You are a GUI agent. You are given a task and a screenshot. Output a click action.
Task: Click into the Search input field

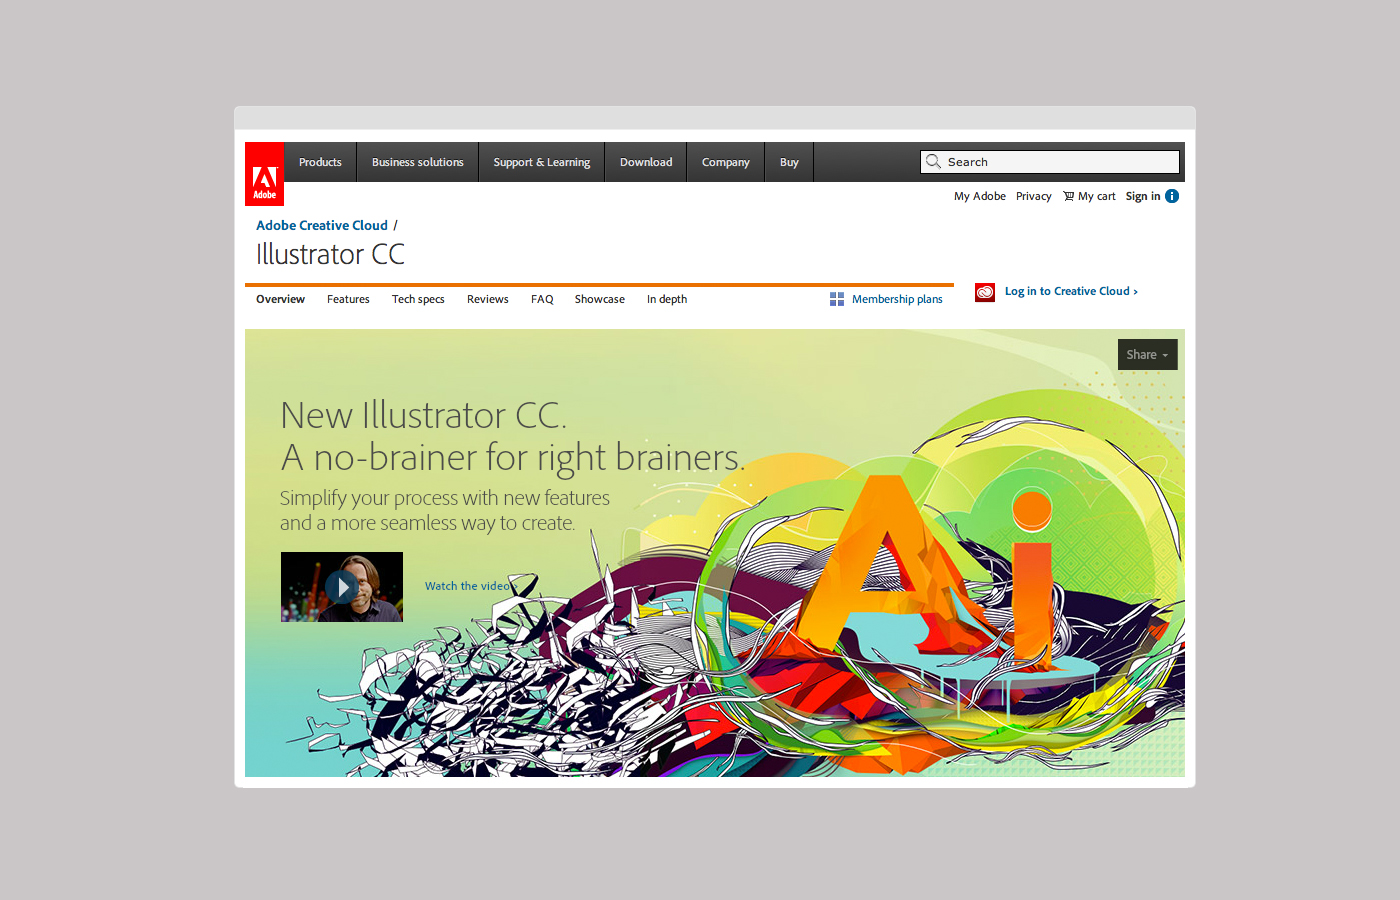tap(1050, 162)
